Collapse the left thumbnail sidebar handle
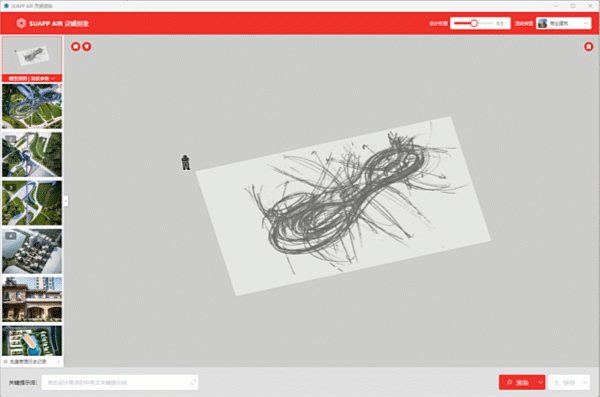 (66, 201)
